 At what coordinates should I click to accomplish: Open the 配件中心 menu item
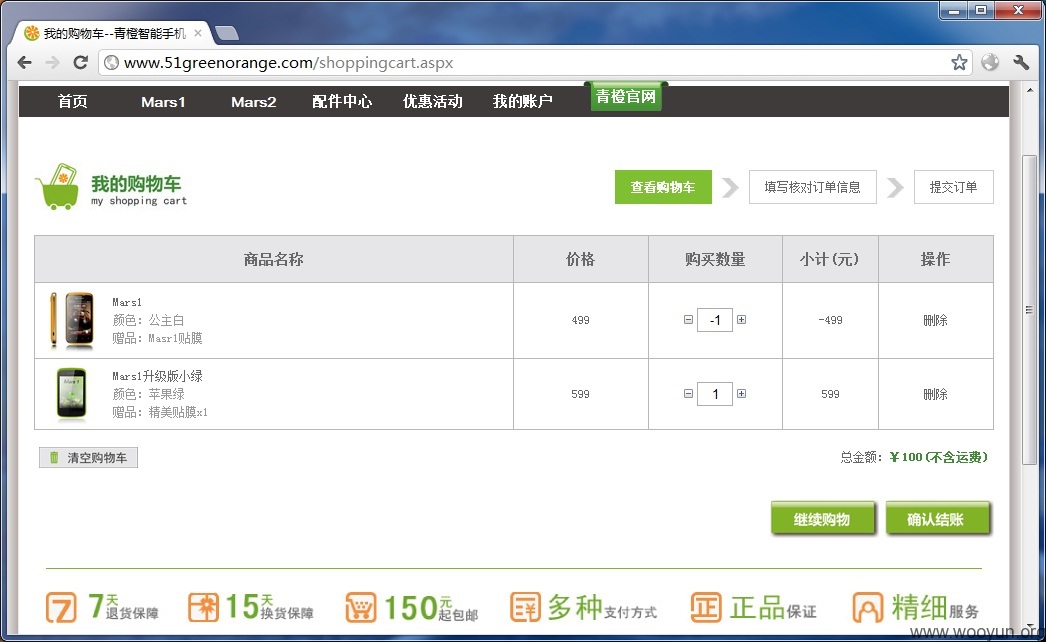(x=342, y=101)
